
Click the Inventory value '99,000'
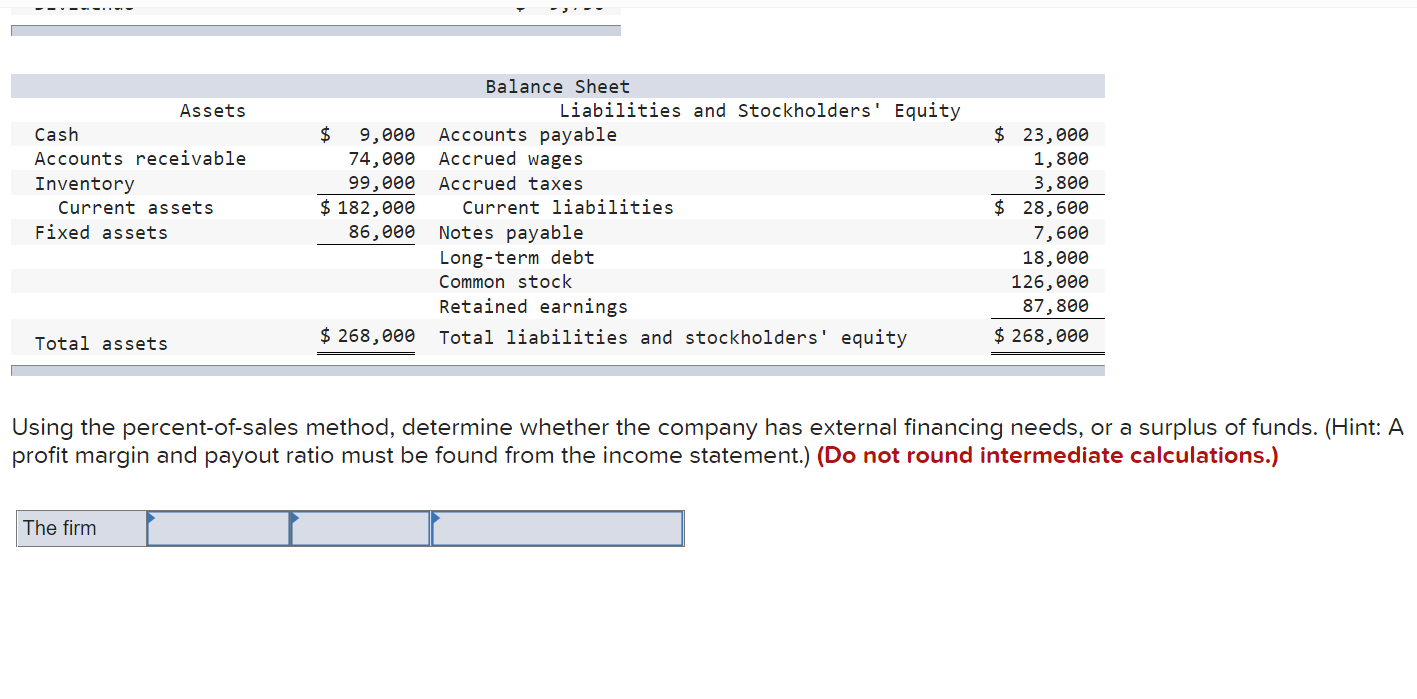click(381, 184)
